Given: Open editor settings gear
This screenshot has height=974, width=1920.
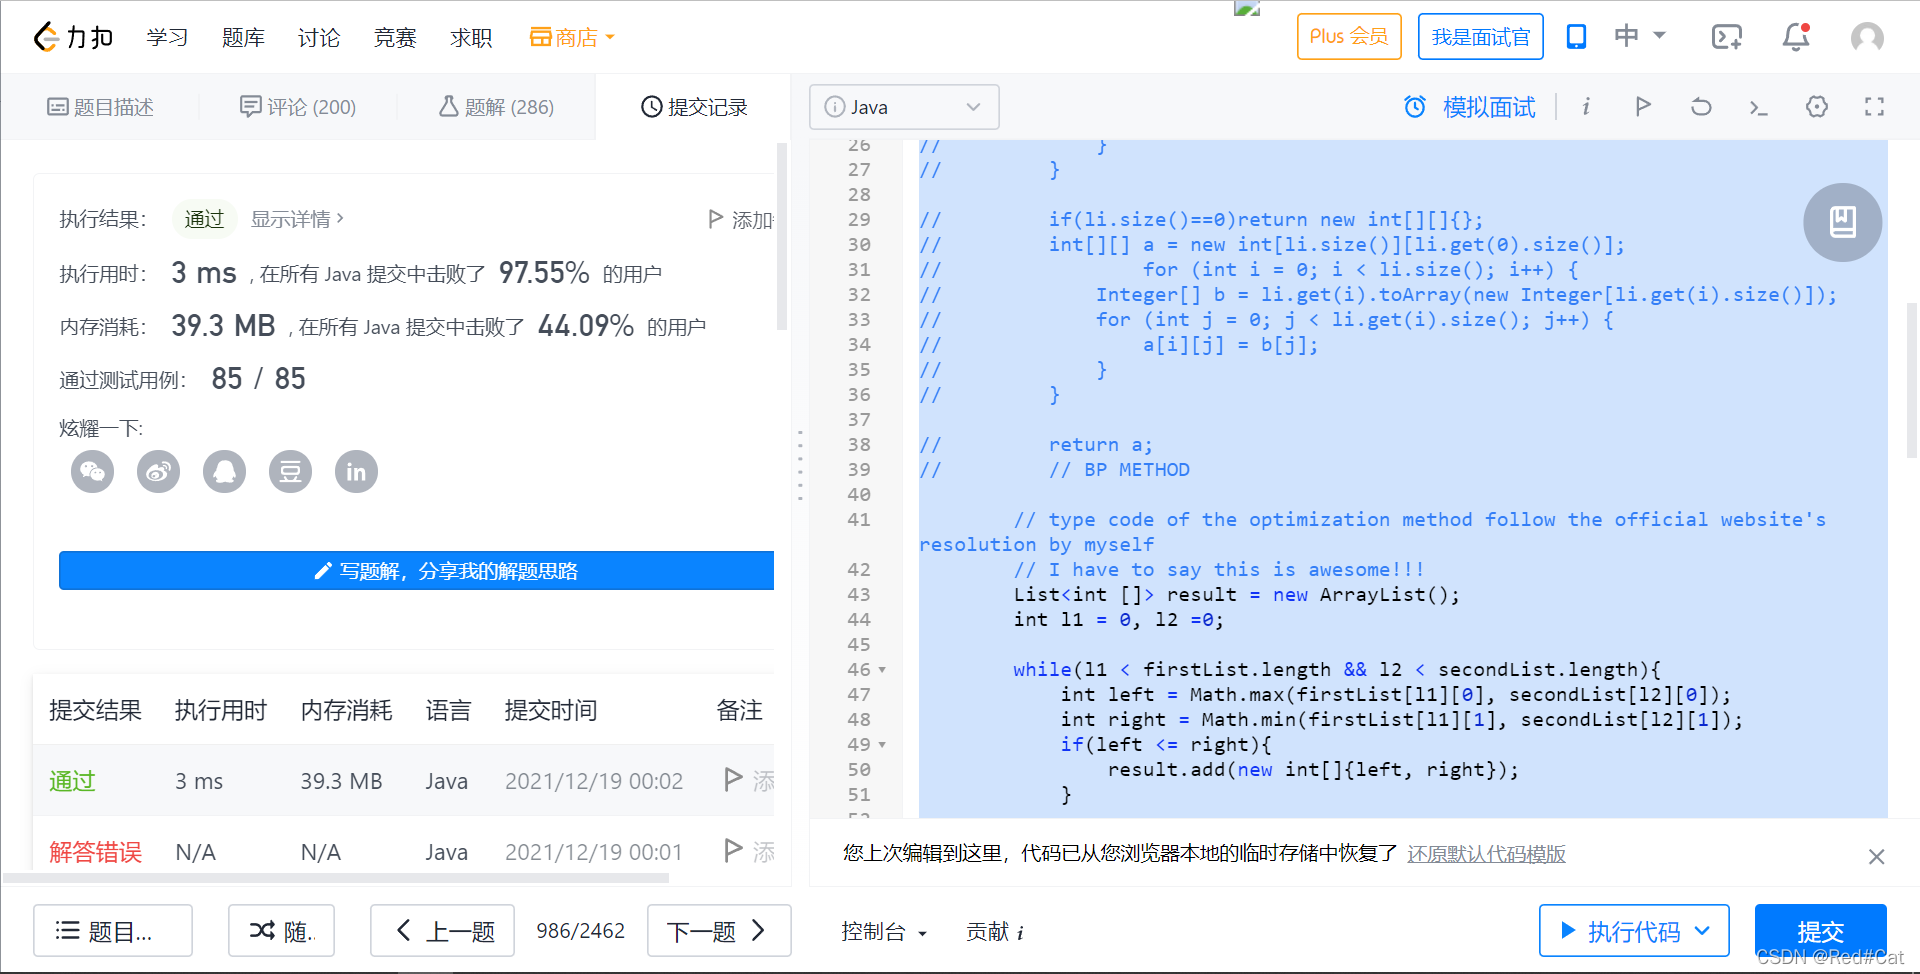Looking at the screenshot, I should (x=1817, y=106).
